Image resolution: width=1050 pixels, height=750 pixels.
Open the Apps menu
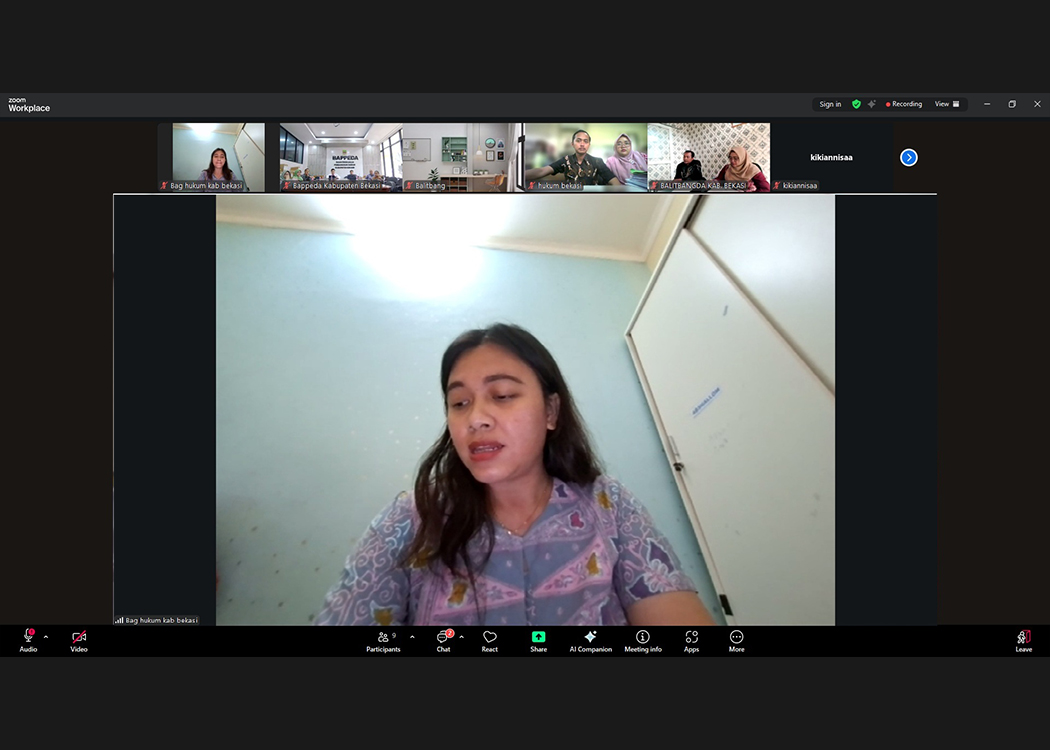pos(691,640)
